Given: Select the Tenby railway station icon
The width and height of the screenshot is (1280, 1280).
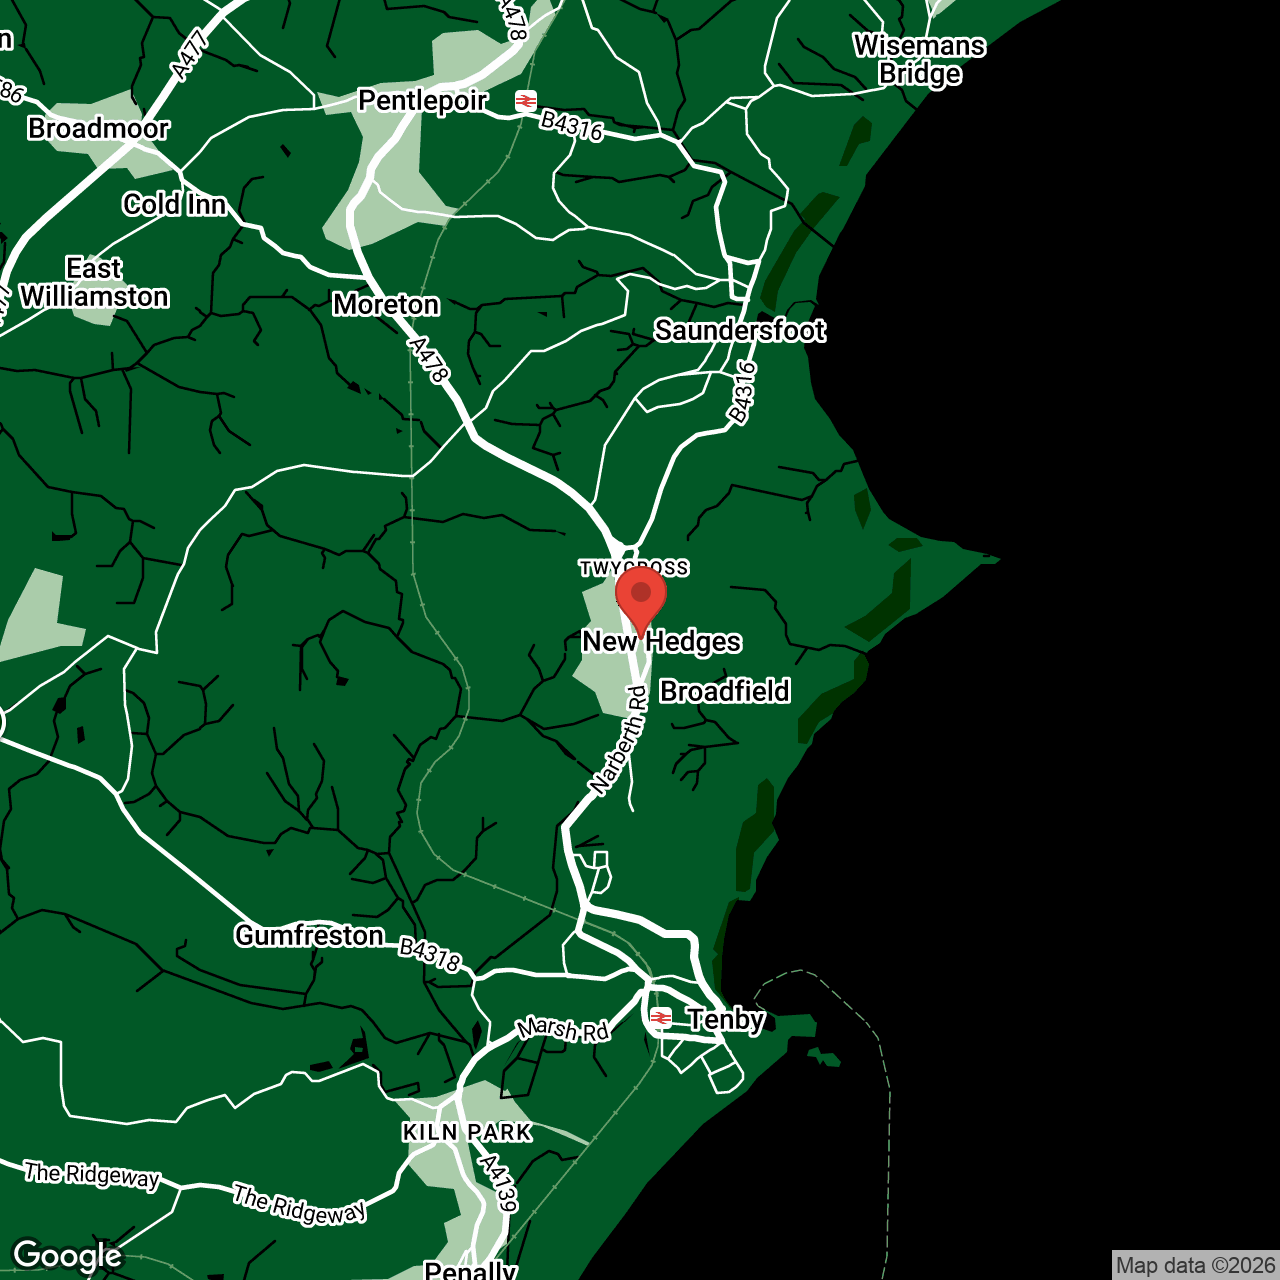Looking at the screenshot, I should (661, 1018).
